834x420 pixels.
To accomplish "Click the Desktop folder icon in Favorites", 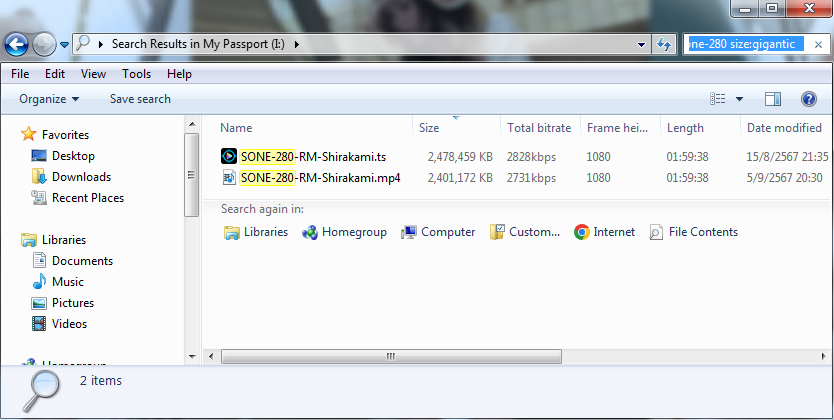I will (39, 156).
